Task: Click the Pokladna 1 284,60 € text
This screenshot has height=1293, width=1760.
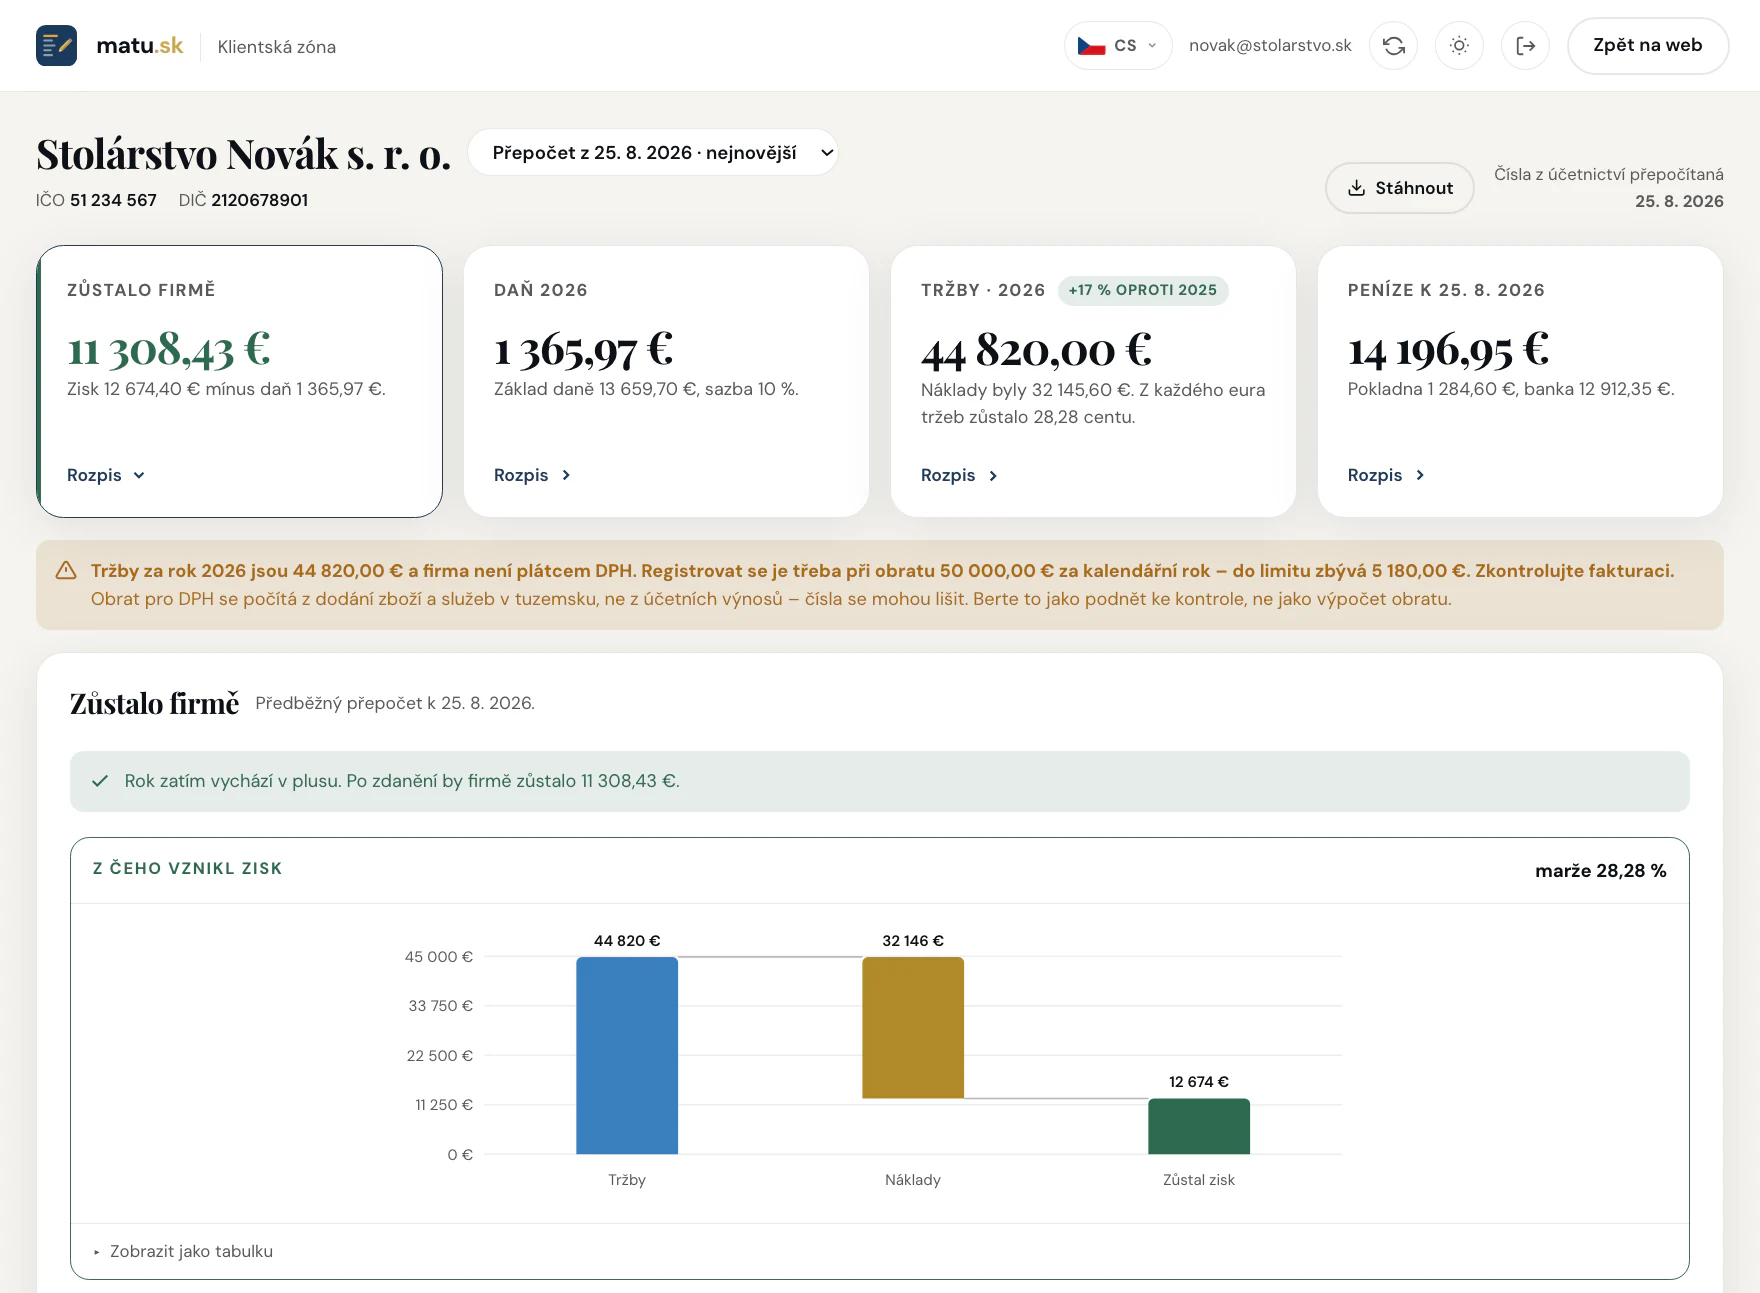Action: point(1511,389)
